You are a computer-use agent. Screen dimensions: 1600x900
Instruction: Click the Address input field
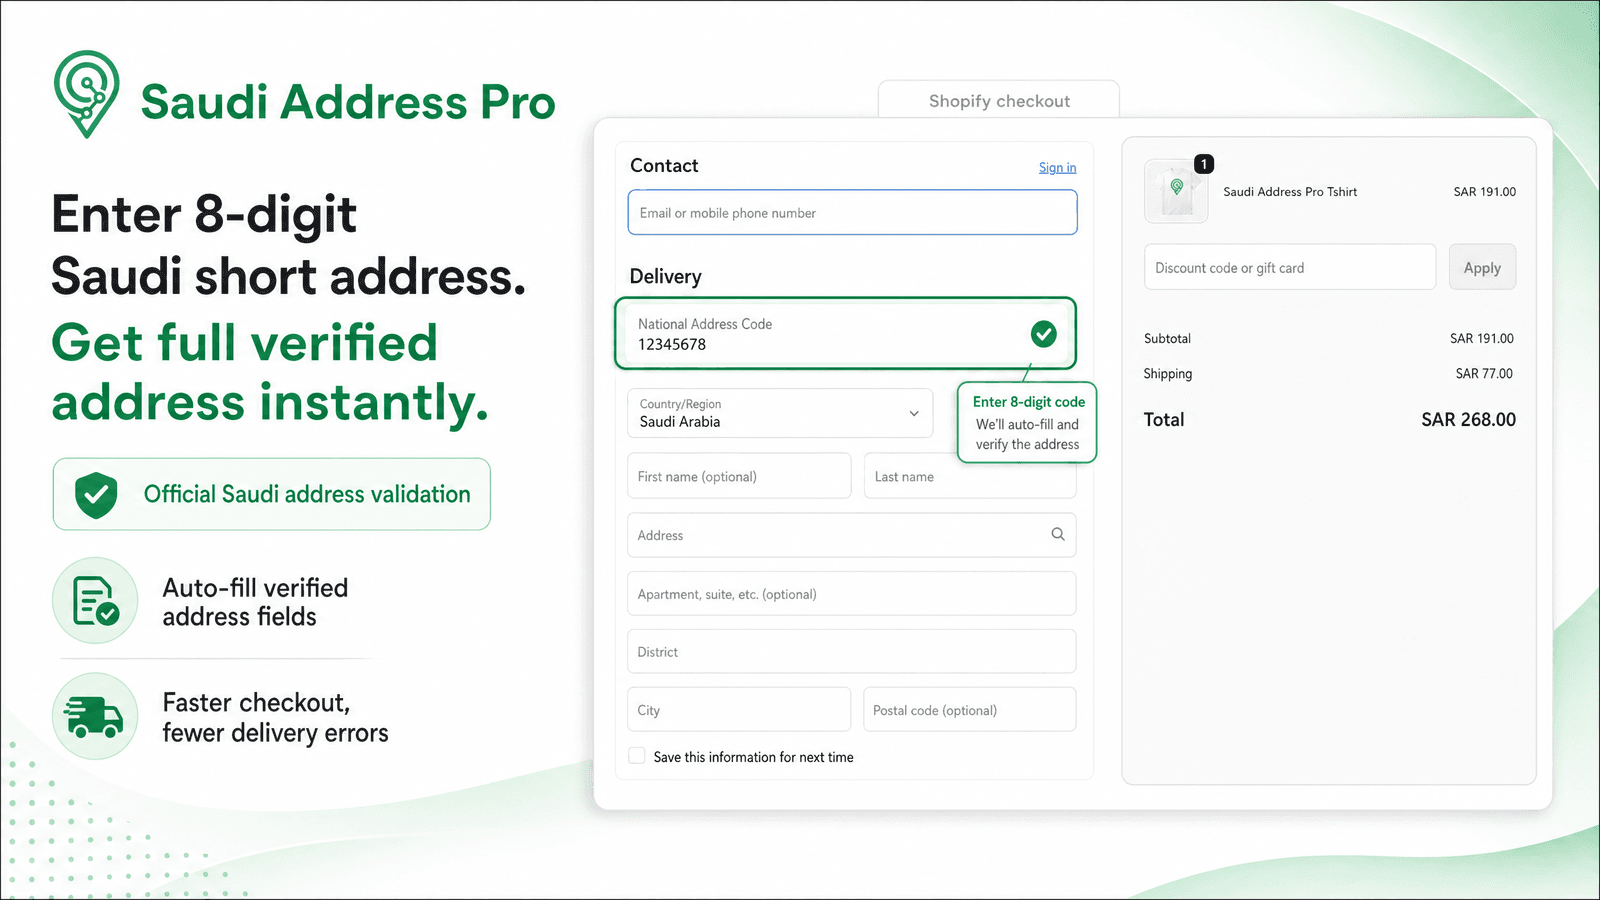click(852, 535)
